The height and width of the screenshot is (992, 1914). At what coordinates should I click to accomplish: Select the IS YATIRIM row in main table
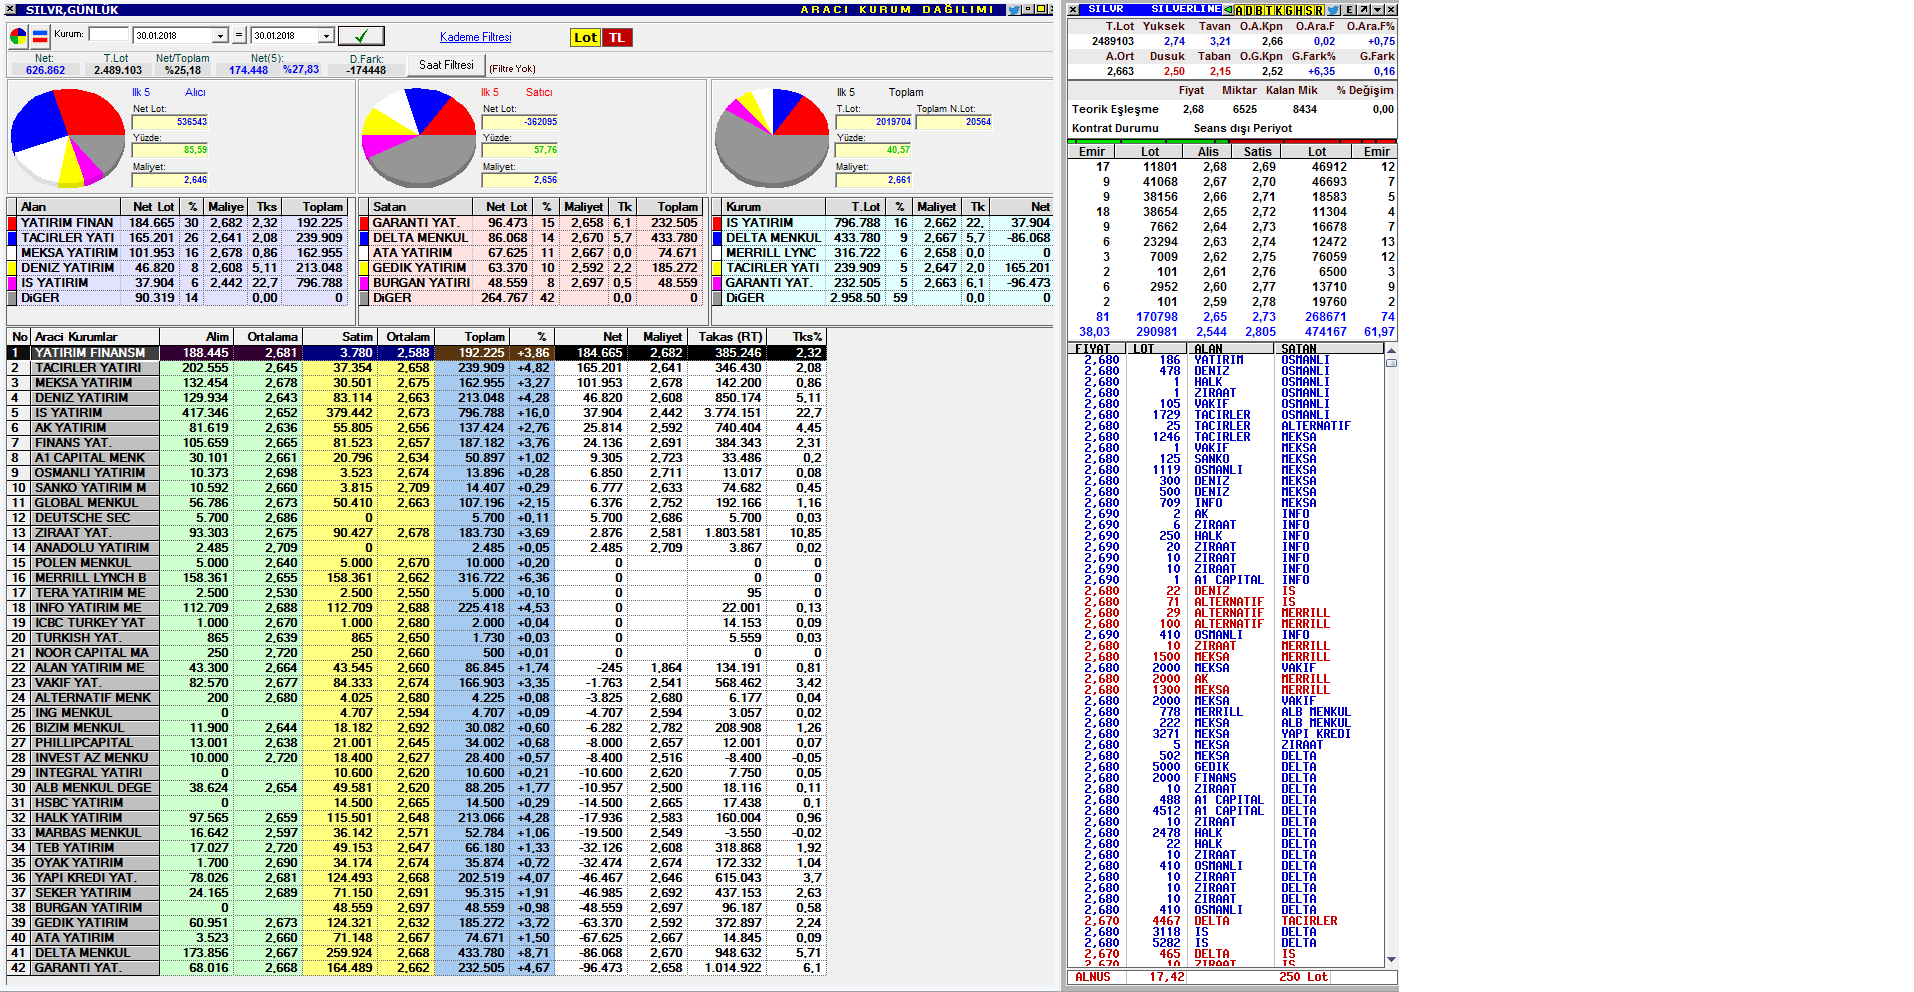point(416,413)
